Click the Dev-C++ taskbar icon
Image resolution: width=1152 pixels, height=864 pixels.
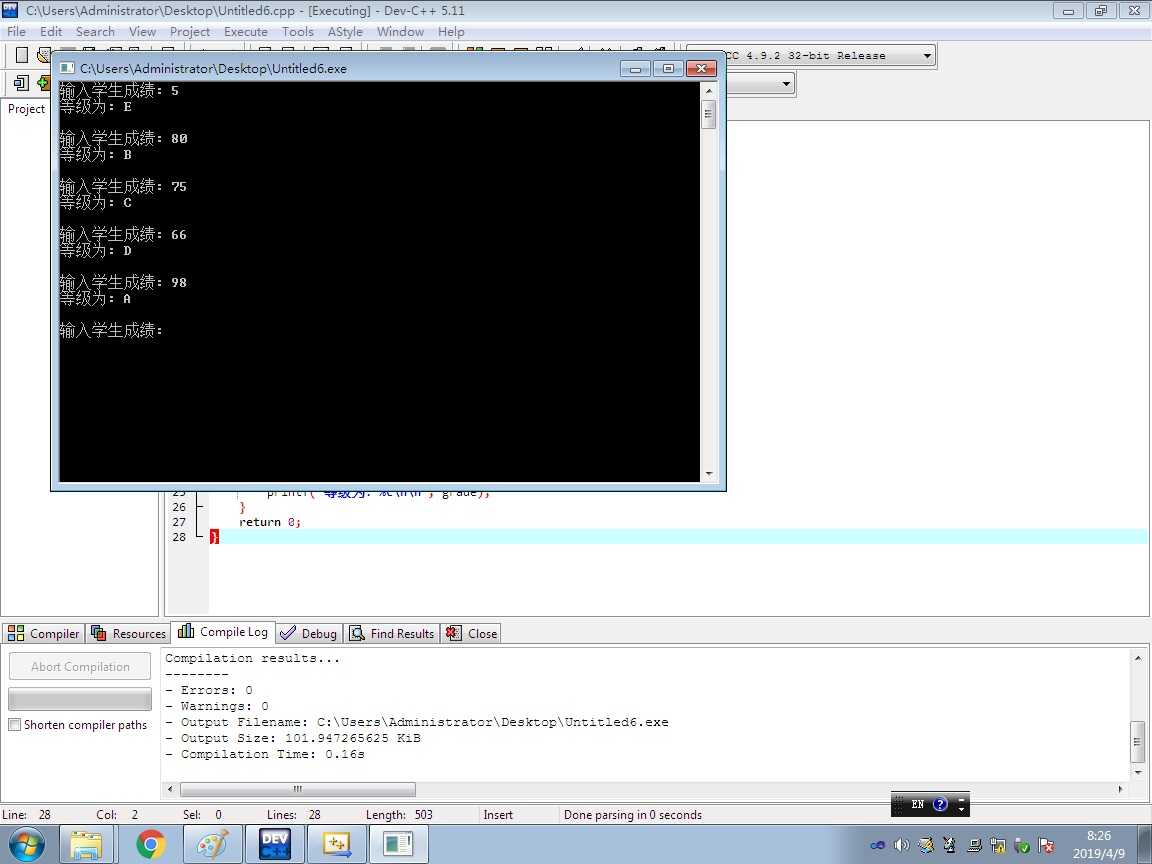coord(275,845)
